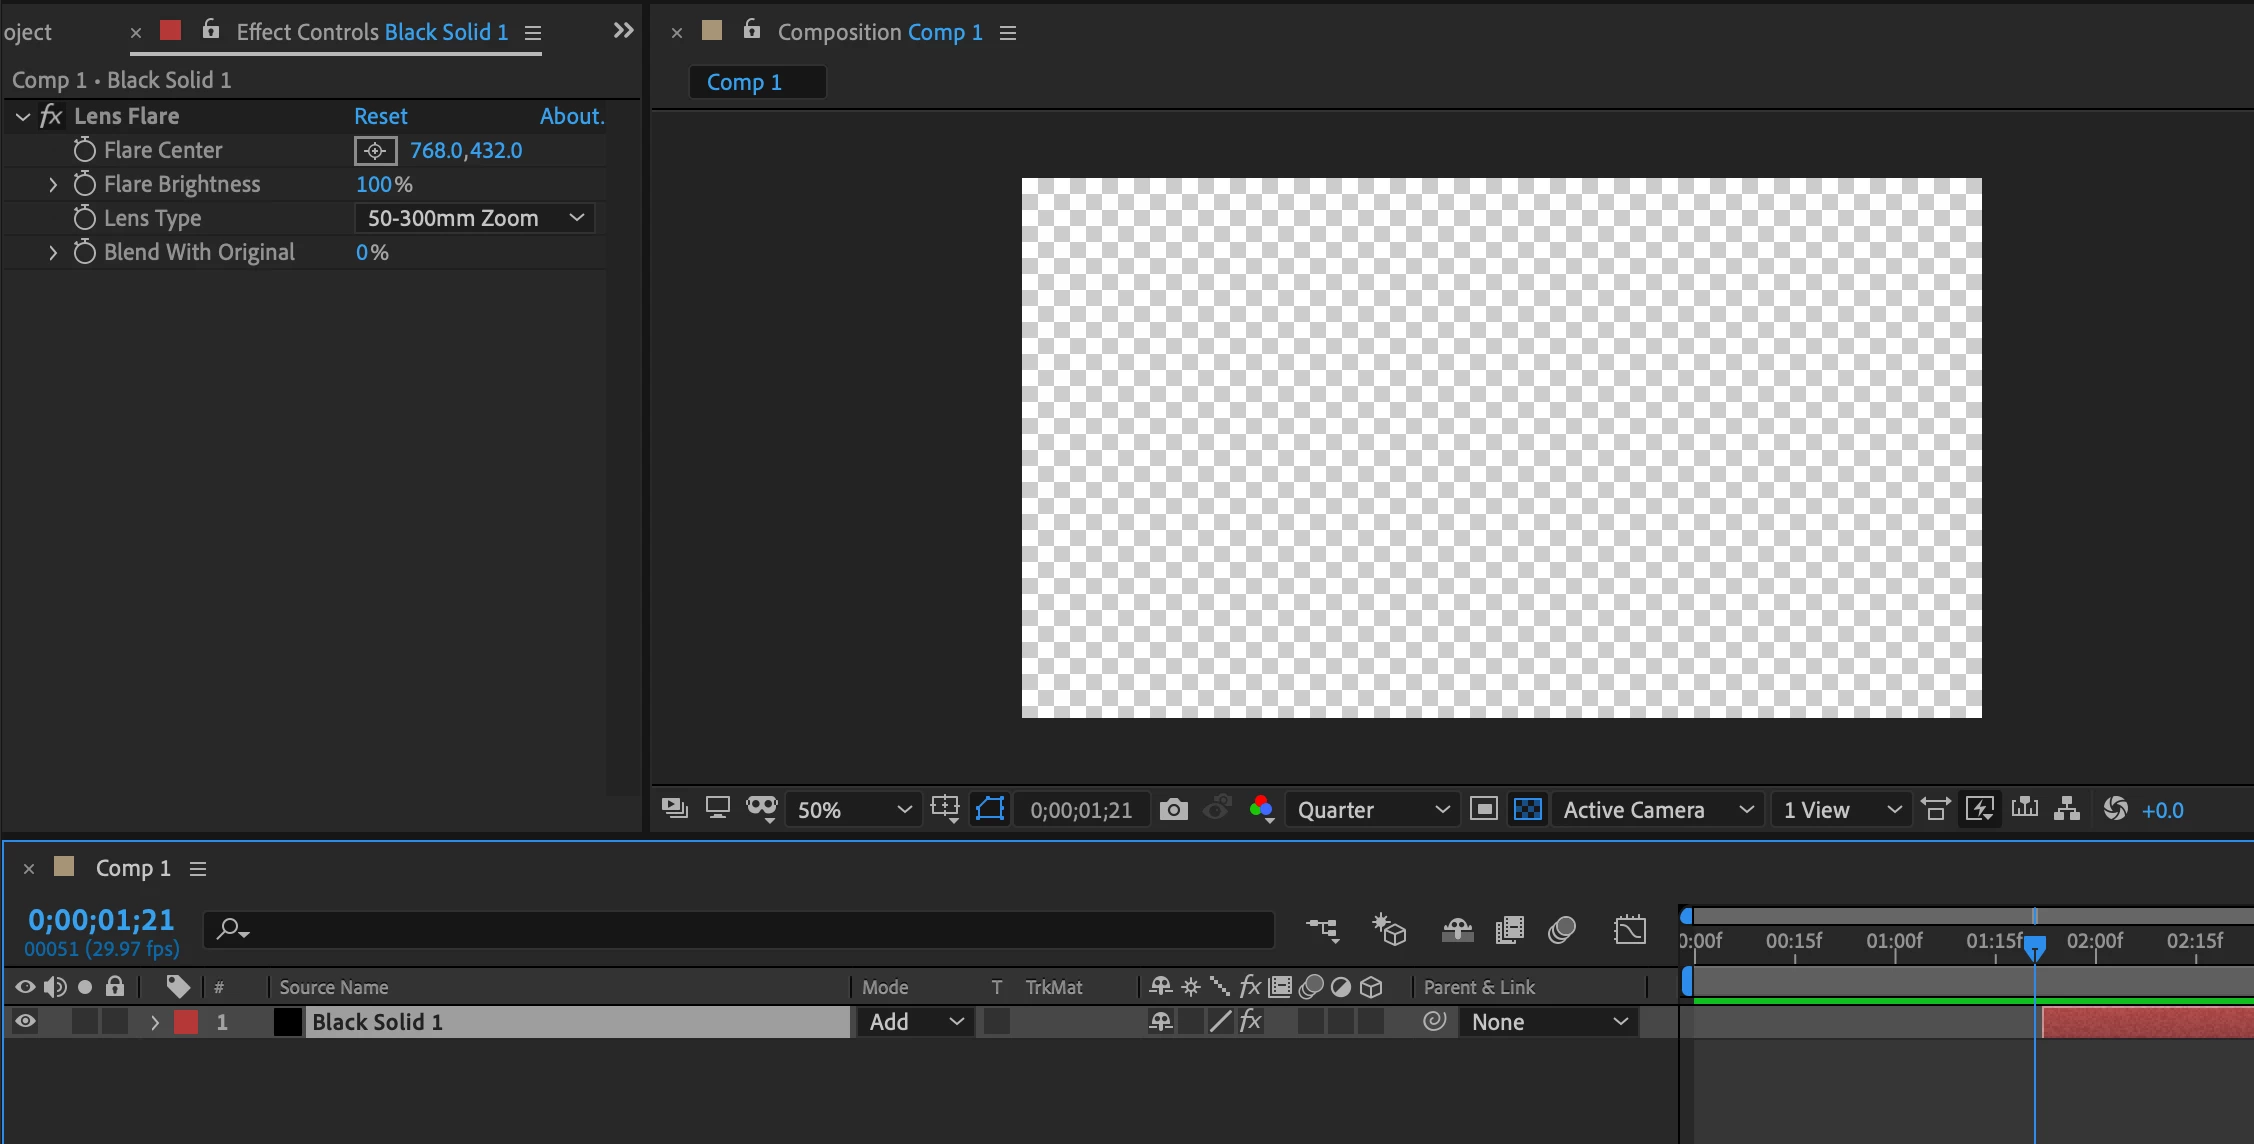Image resolution: width=2254 pixels, height=1144 pixels.
Task: Toggle mask and shape path visibility
Action: pos(990,808)
